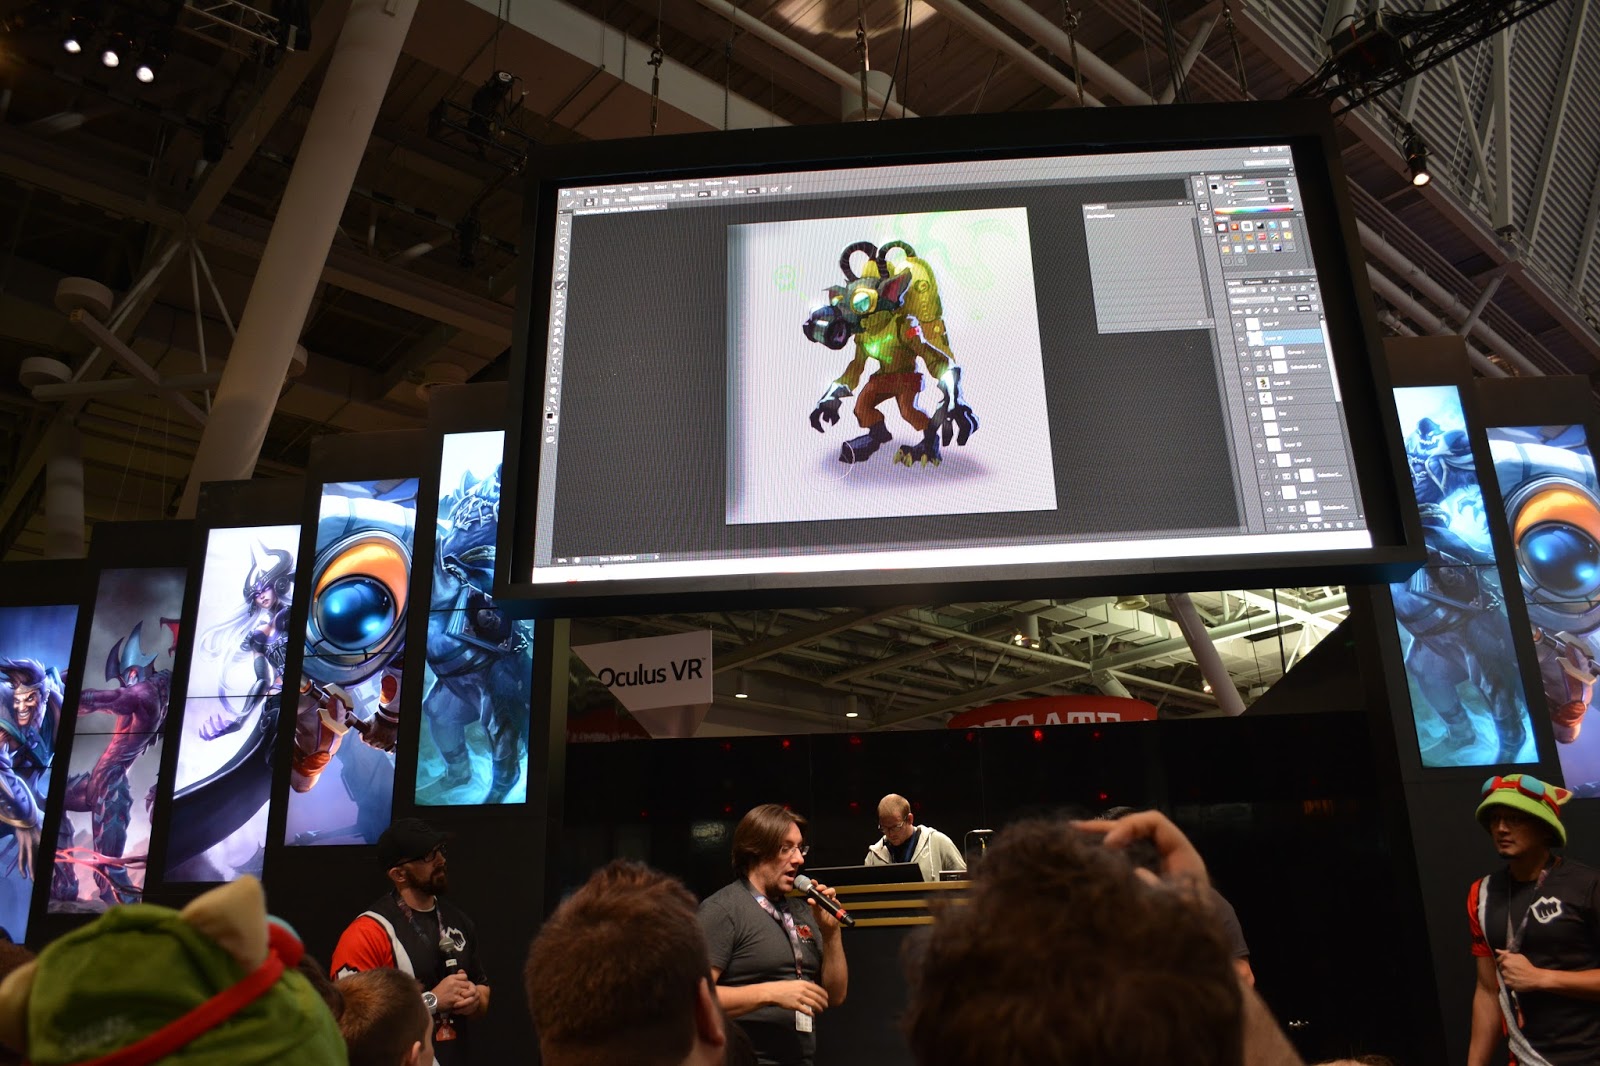Open the Image menu
The width and height of the screenshot is (1600, 1066).
(611, 189)
